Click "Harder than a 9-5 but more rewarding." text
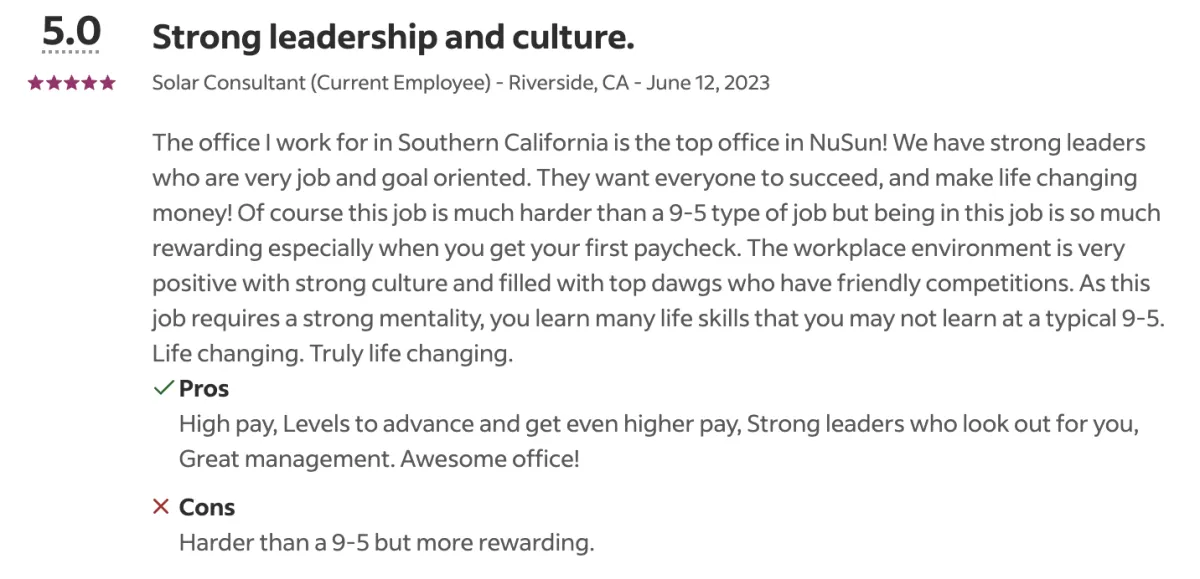The height and width of the screenshot is (579, 1200). (386, 544)
